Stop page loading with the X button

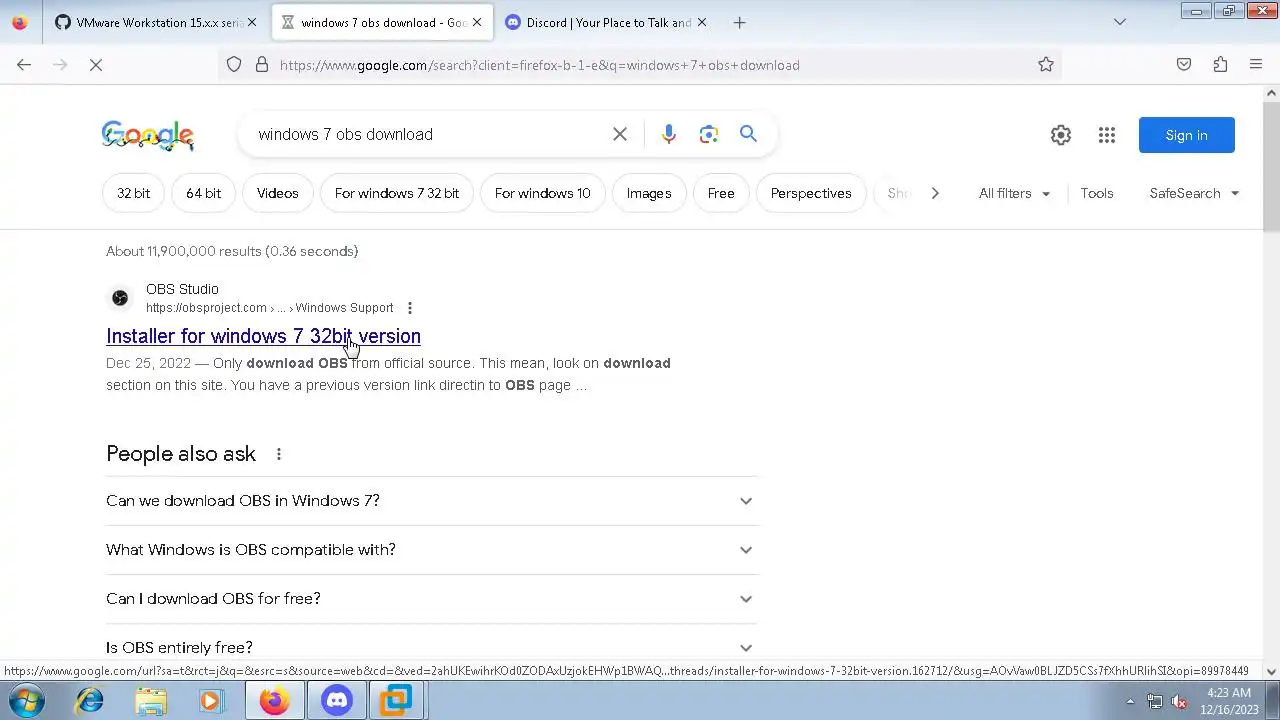96,65
